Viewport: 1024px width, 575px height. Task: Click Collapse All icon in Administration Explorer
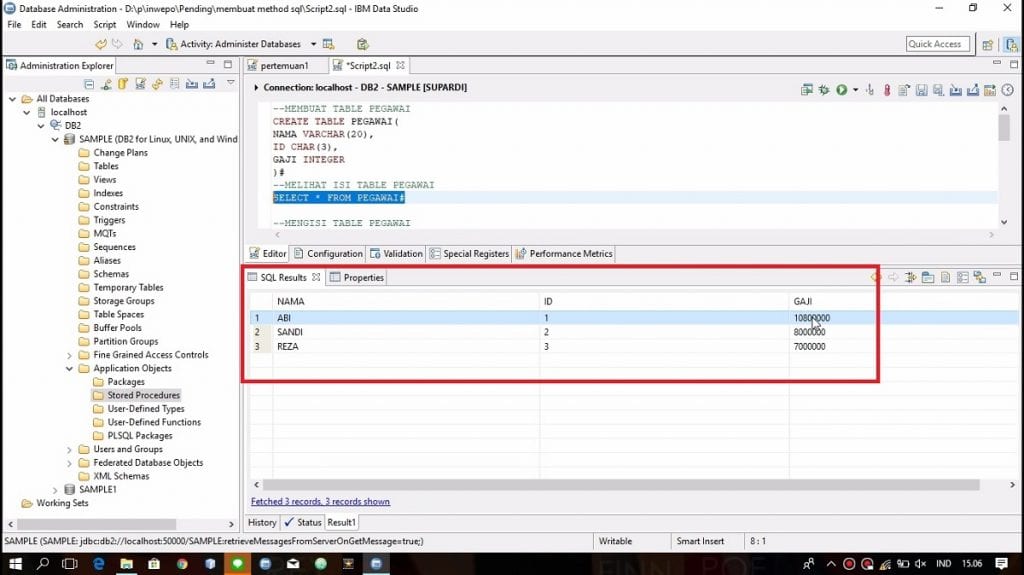(89, 84)
